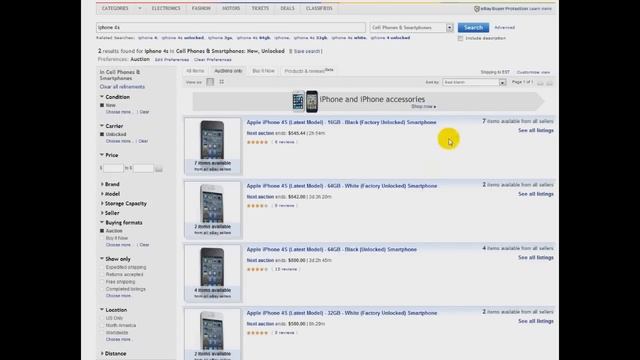Image resolution: width=640 pixels, height=360 pixels.
Task: Open the Fashion menu item
Action: (x=201, y=9)
